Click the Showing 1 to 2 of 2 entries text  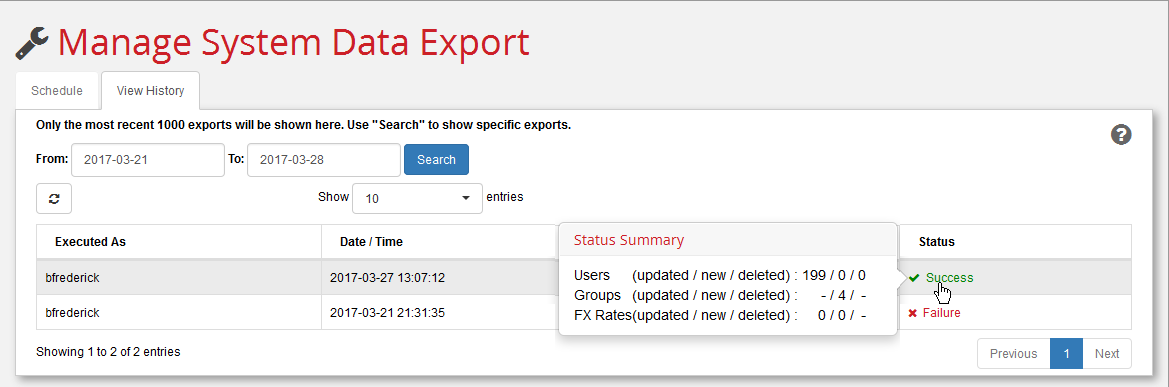click(108, 351)
